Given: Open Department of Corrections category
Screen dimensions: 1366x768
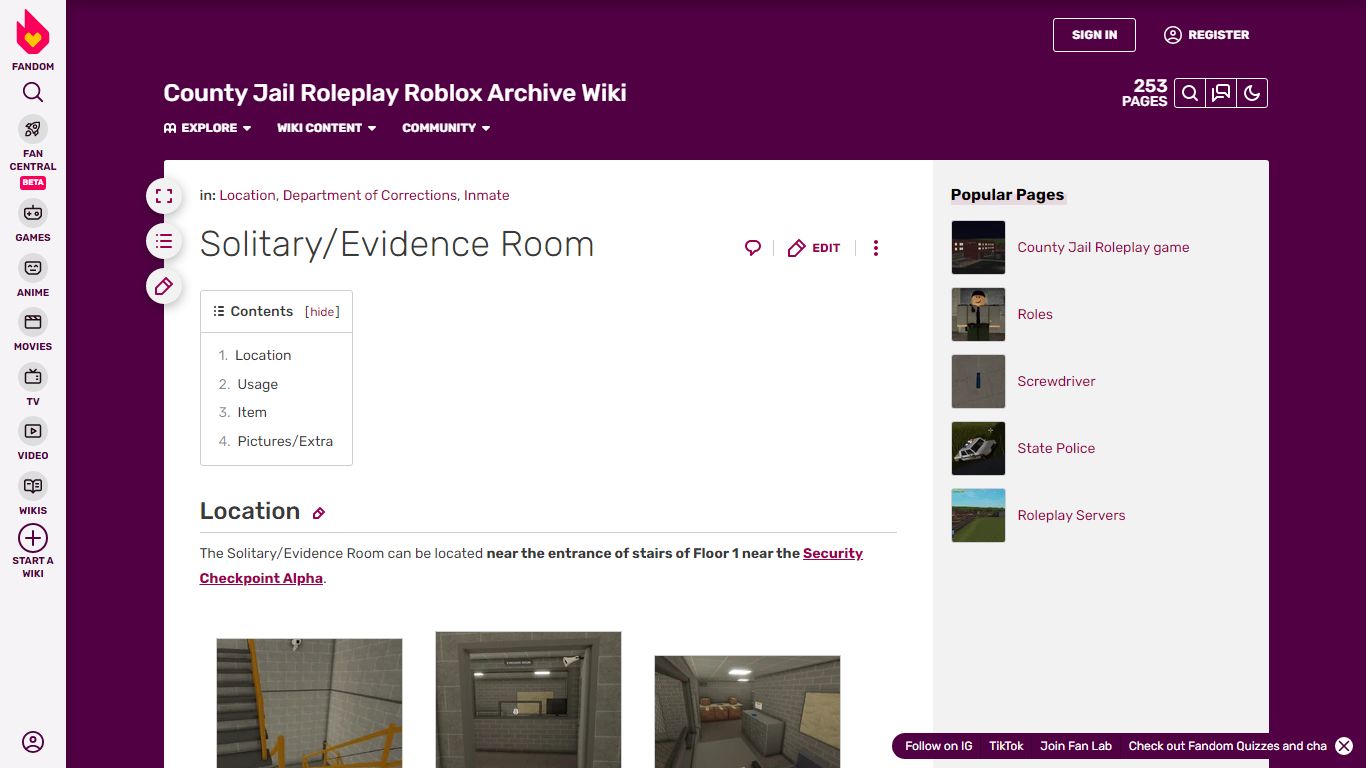Looking at the screenshot, I should tap(370, 195).
